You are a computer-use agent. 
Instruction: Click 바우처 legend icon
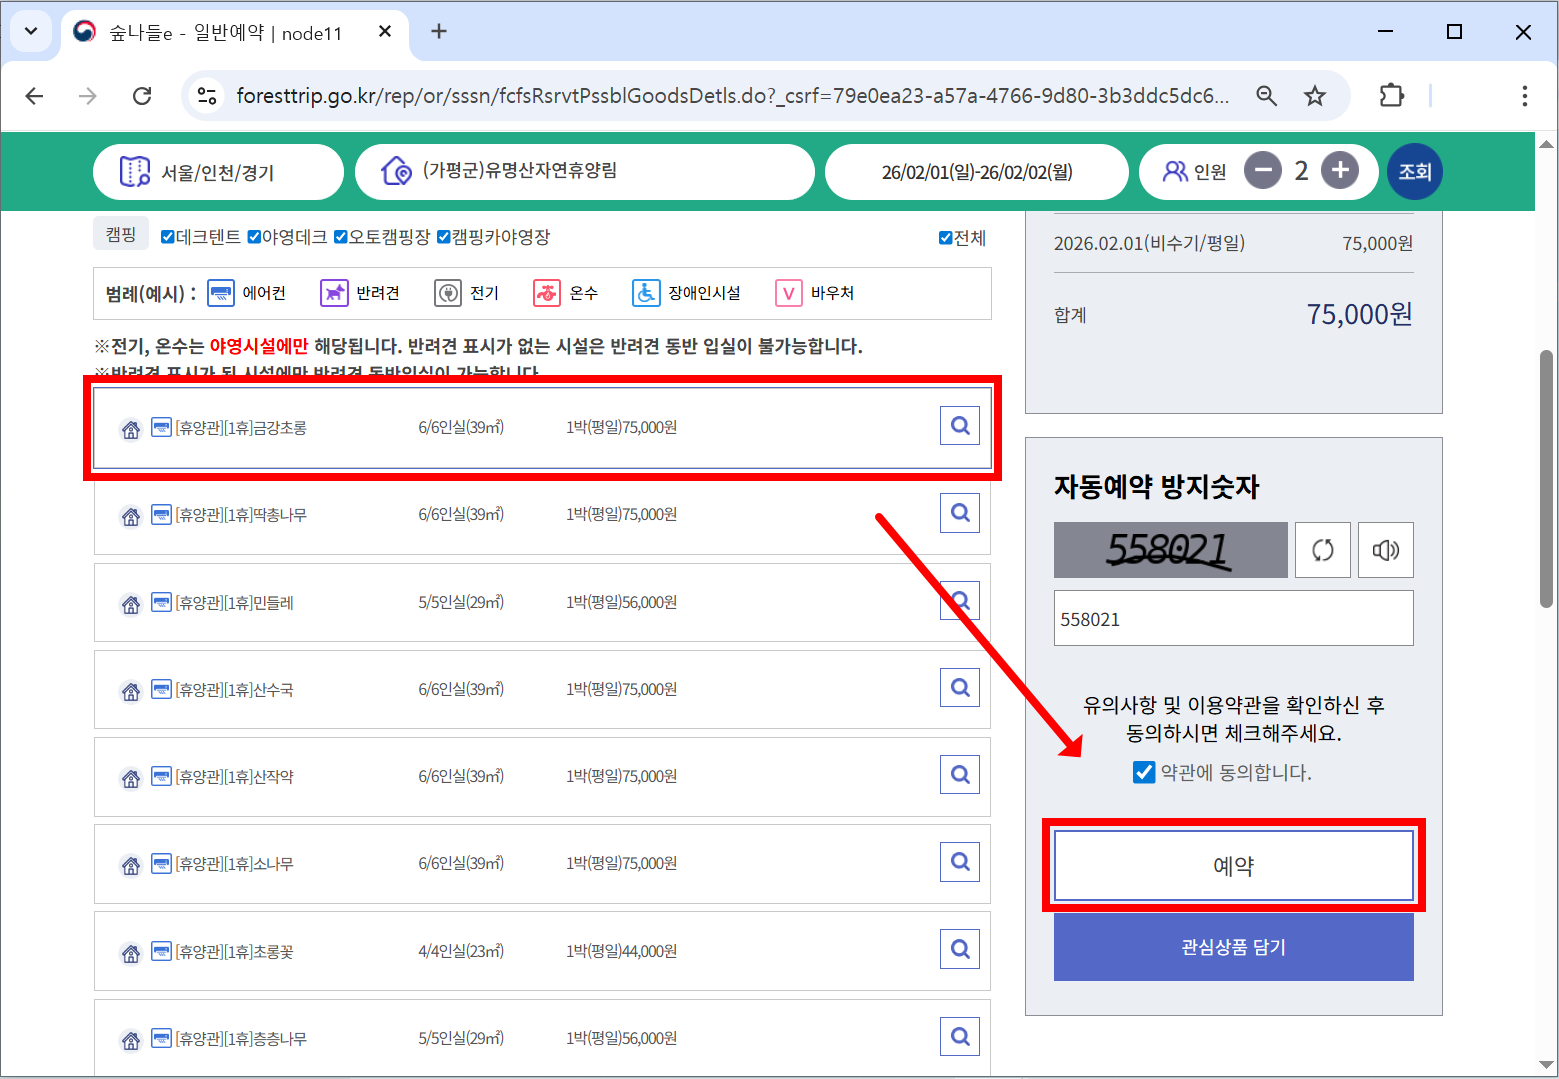pos(789,293)
